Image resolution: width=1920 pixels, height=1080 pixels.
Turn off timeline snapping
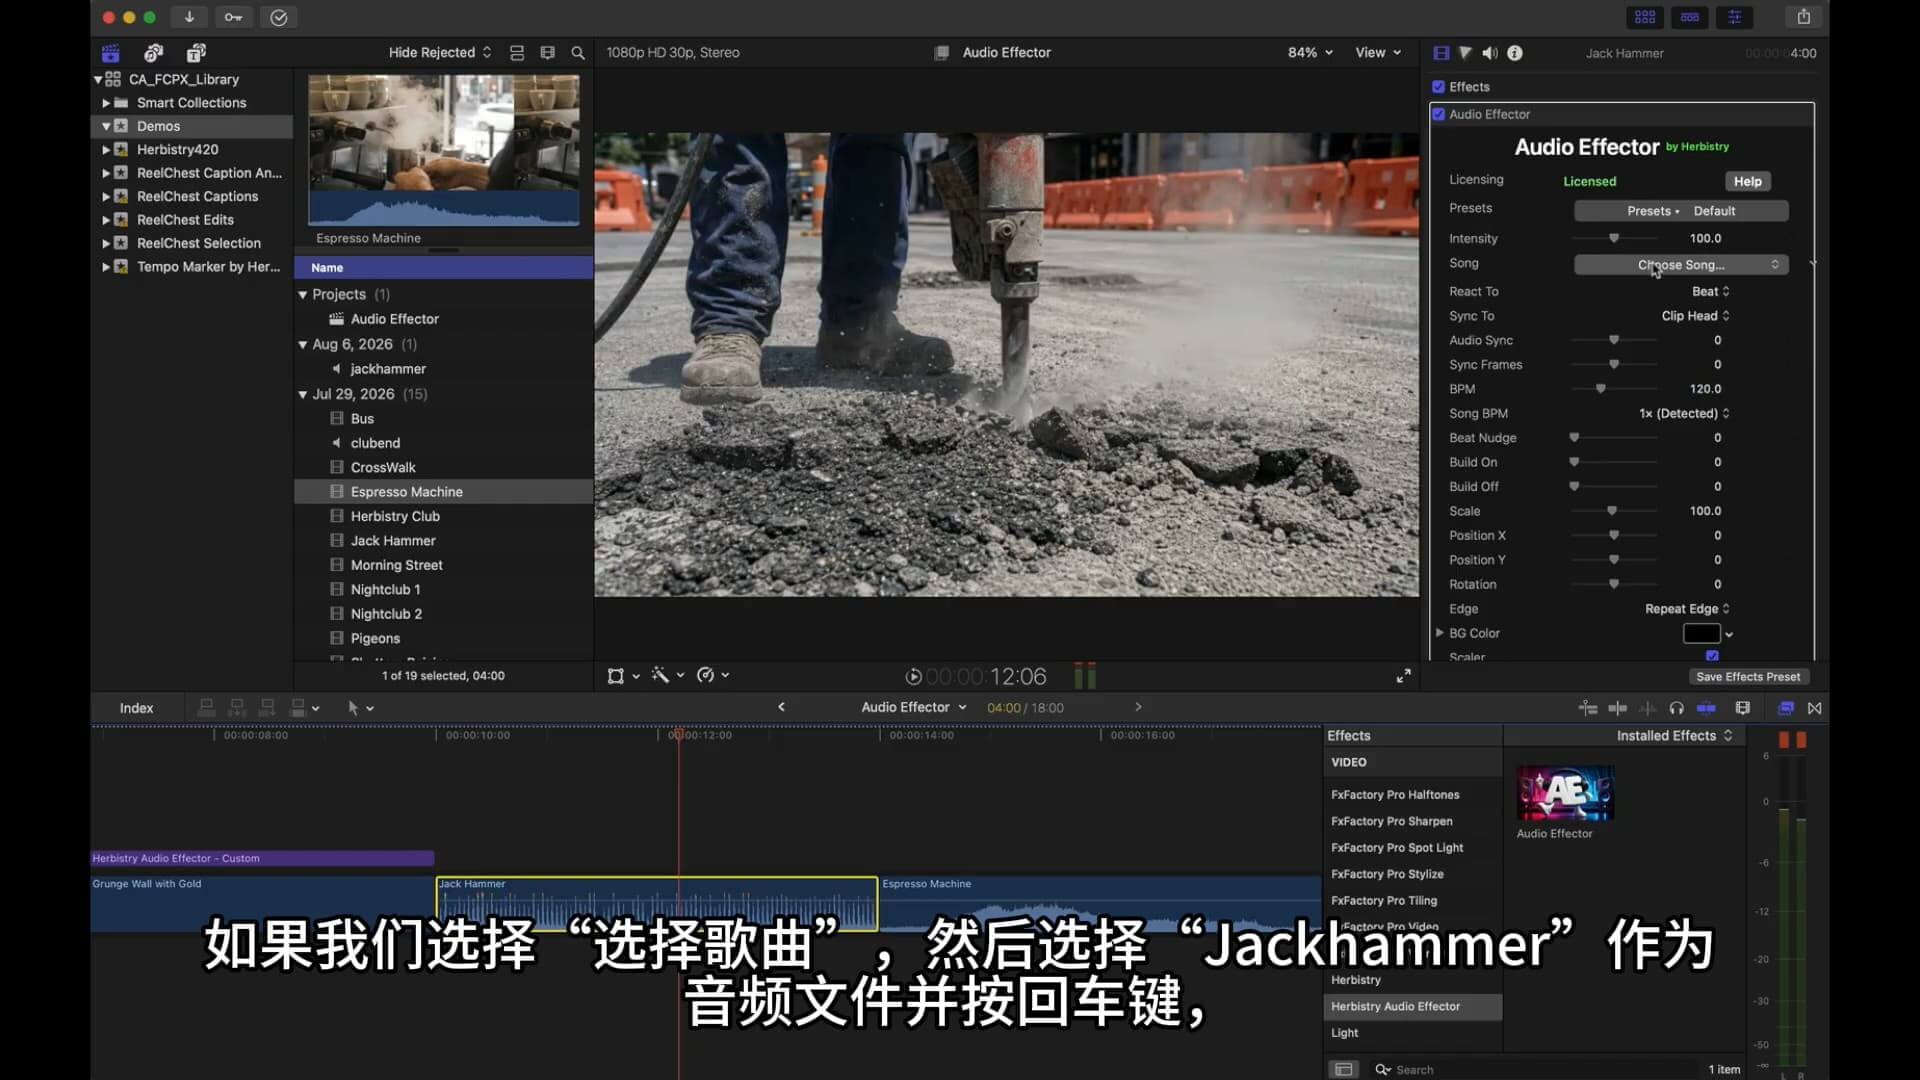click(x=1707, y=708)
